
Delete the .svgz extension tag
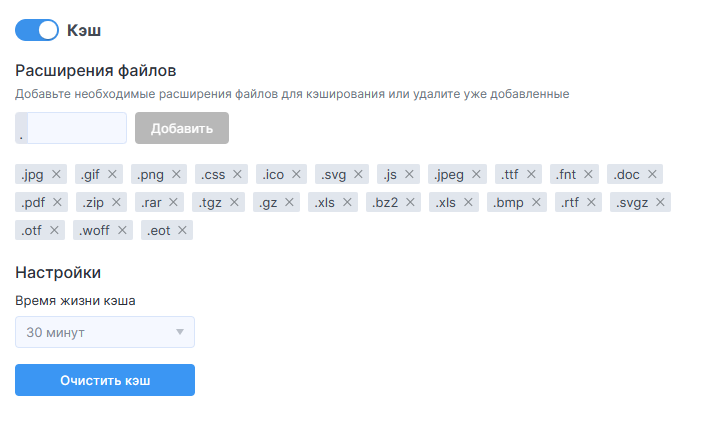[x=659, y=202]
